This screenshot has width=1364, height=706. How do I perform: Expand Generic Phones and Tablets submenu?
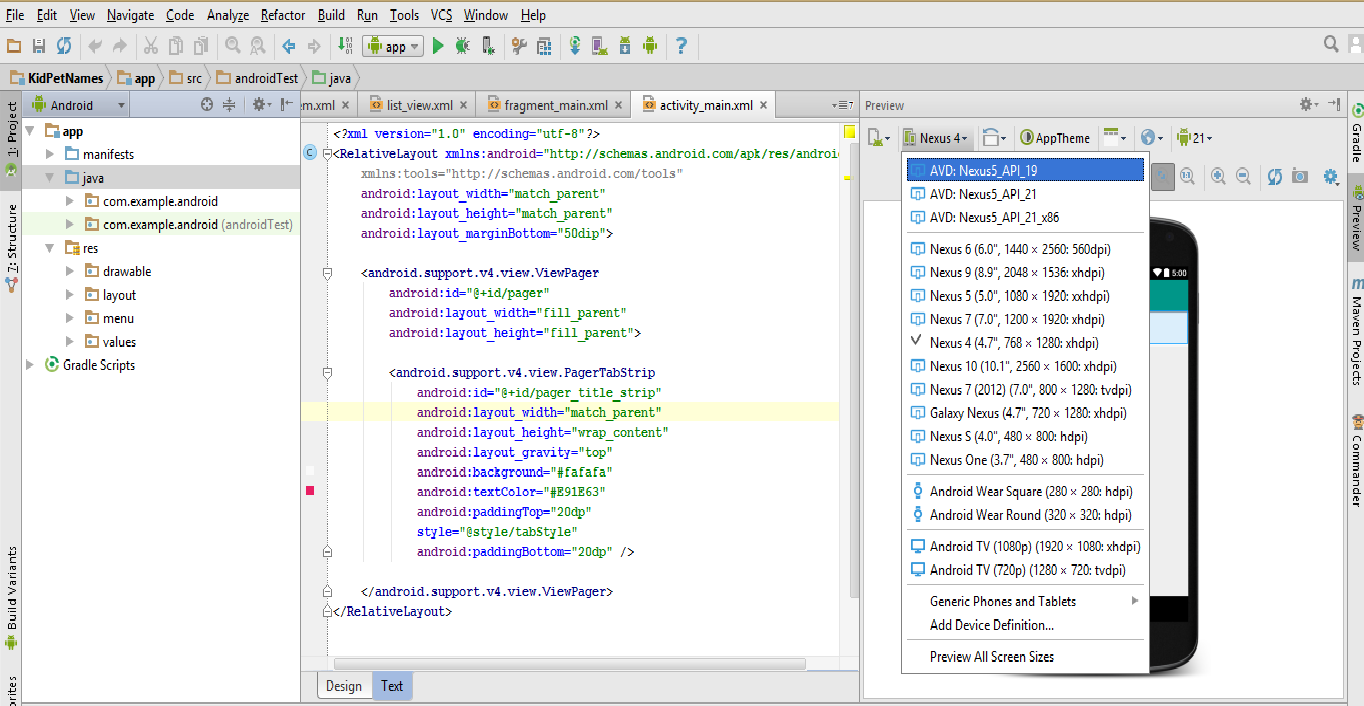click(1025, 601)
